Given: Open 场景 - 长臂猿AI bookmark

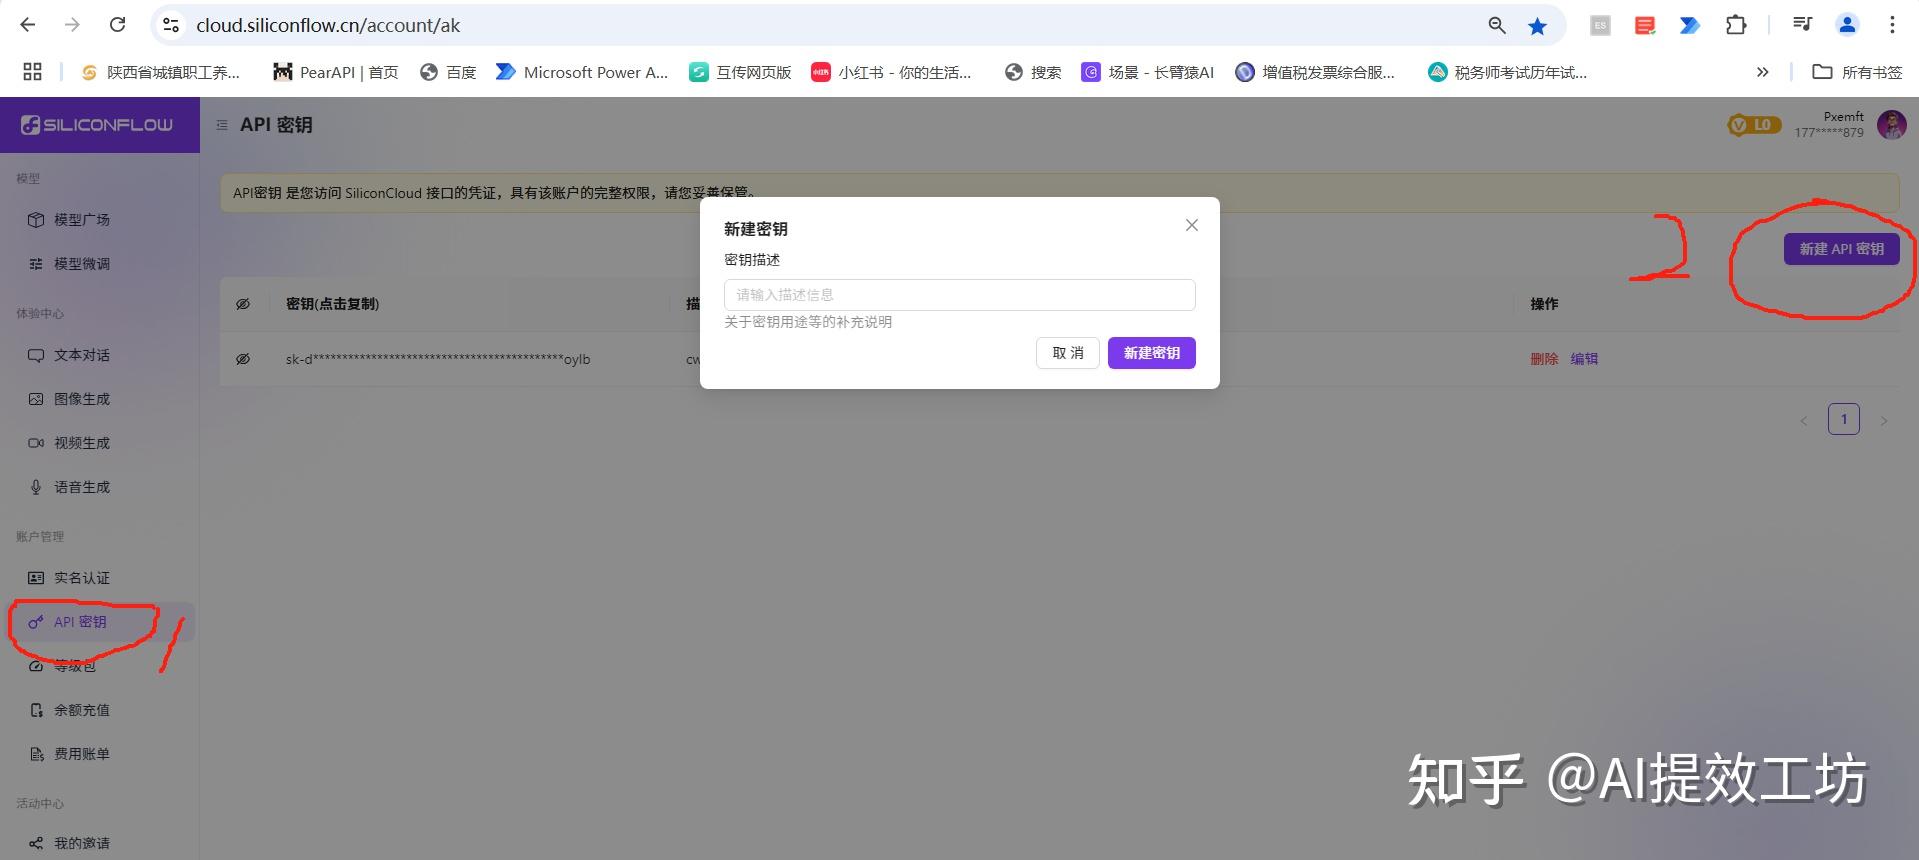Looking at the screenshot, I should click(x=1147, y=72).
